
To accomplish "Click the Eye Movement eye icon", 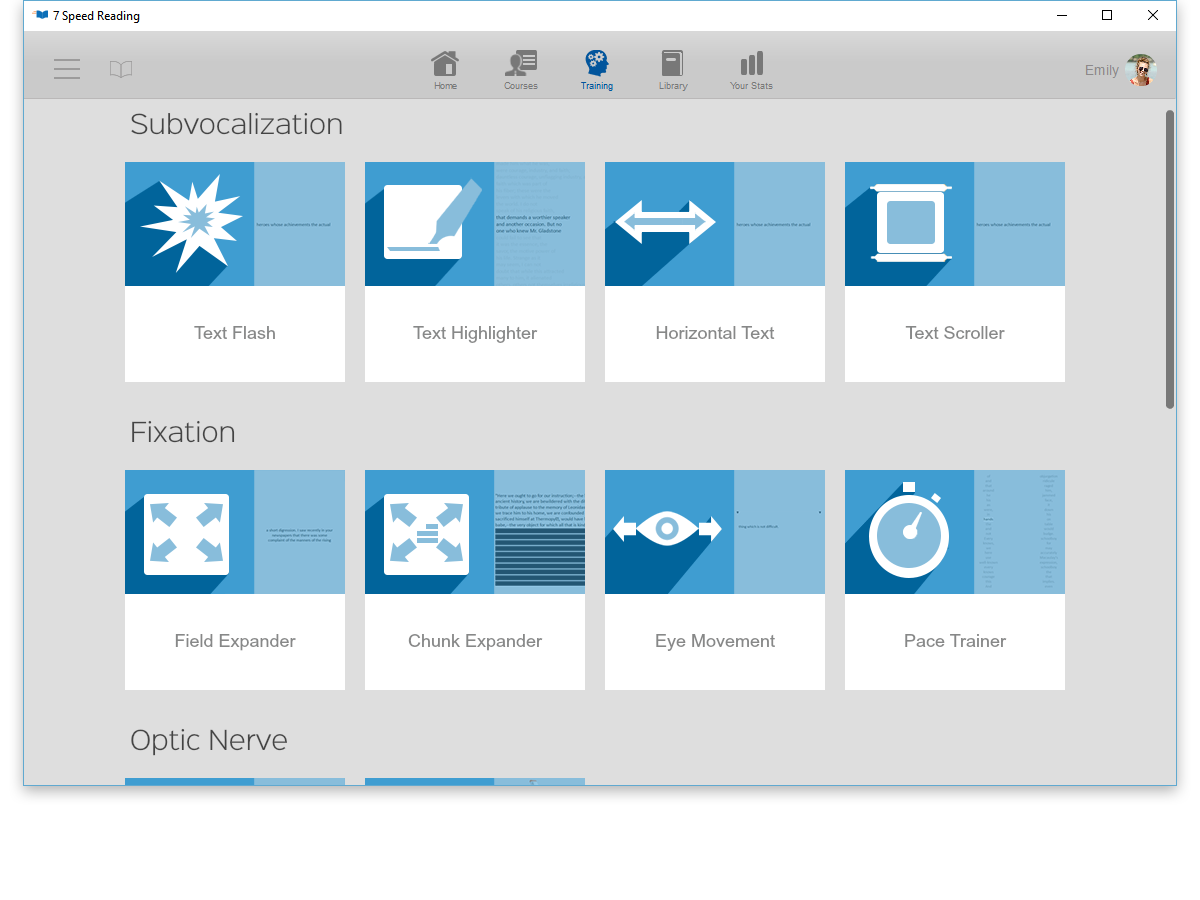I will point(667,528).
